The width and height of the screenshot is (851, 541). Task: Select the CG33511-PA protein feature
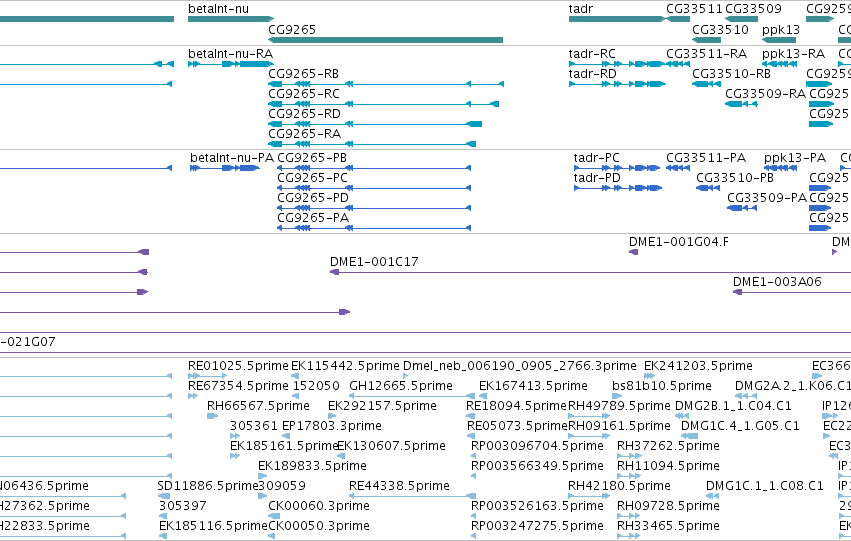point(678,168)
